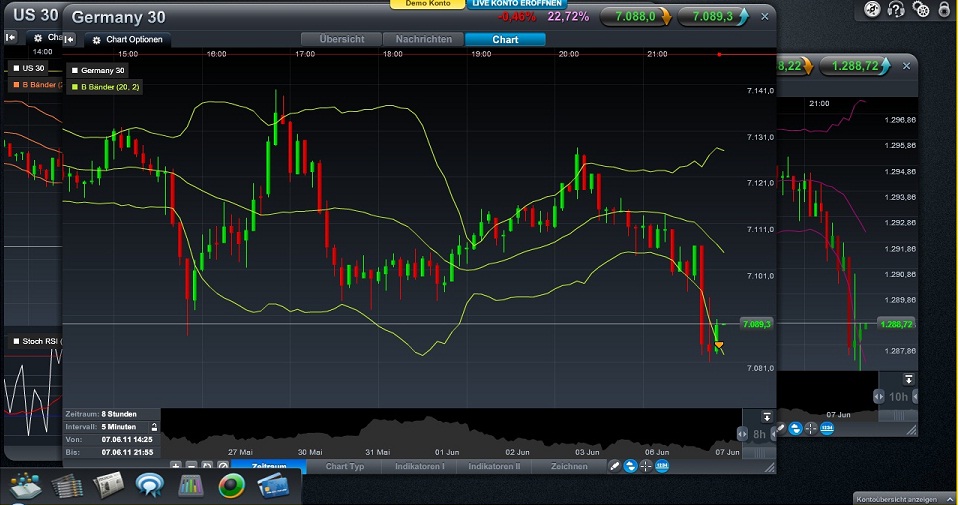Image resolution: width=960 pixels, height=505 pixels.
Task: Collapse right window timeline with down-arrow button
Action: coord(909,380)
